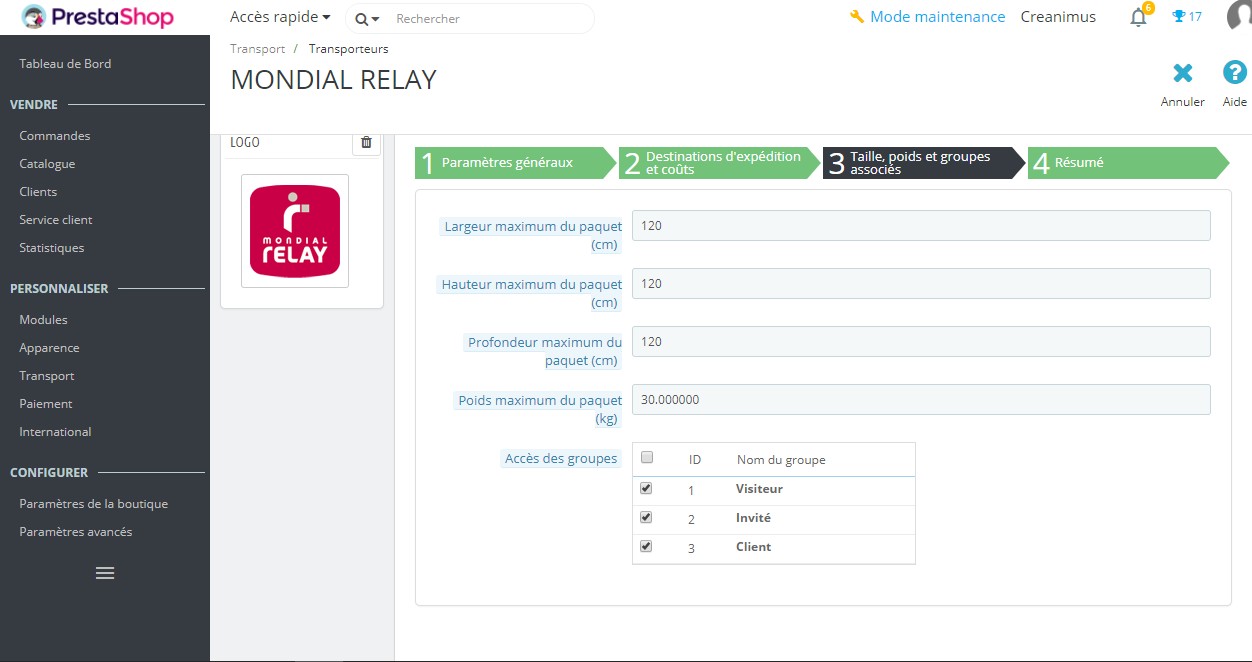The image size is (1252, 662).
Task: Open Paramètres de la boutique
Action: [94, 503]
